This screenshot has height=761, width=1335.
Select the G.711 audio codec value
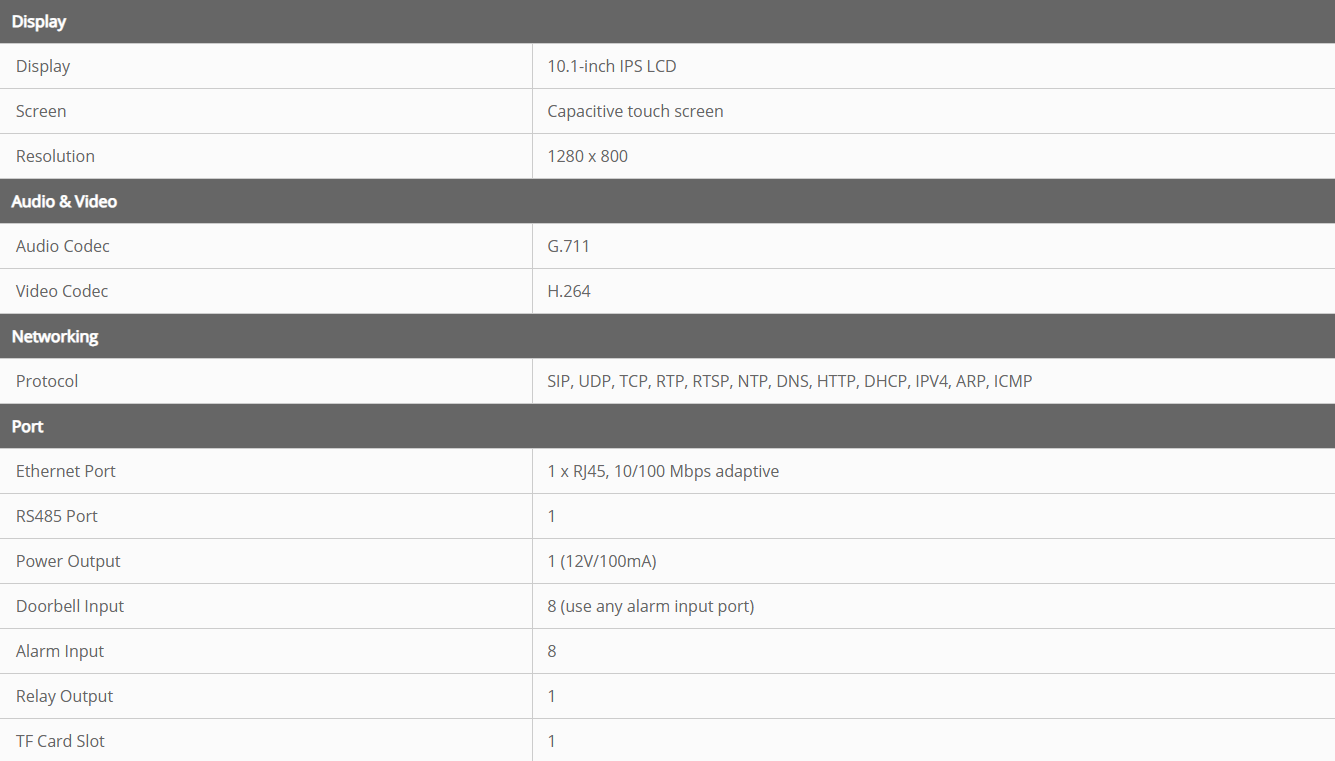click(x=568, y=246)
